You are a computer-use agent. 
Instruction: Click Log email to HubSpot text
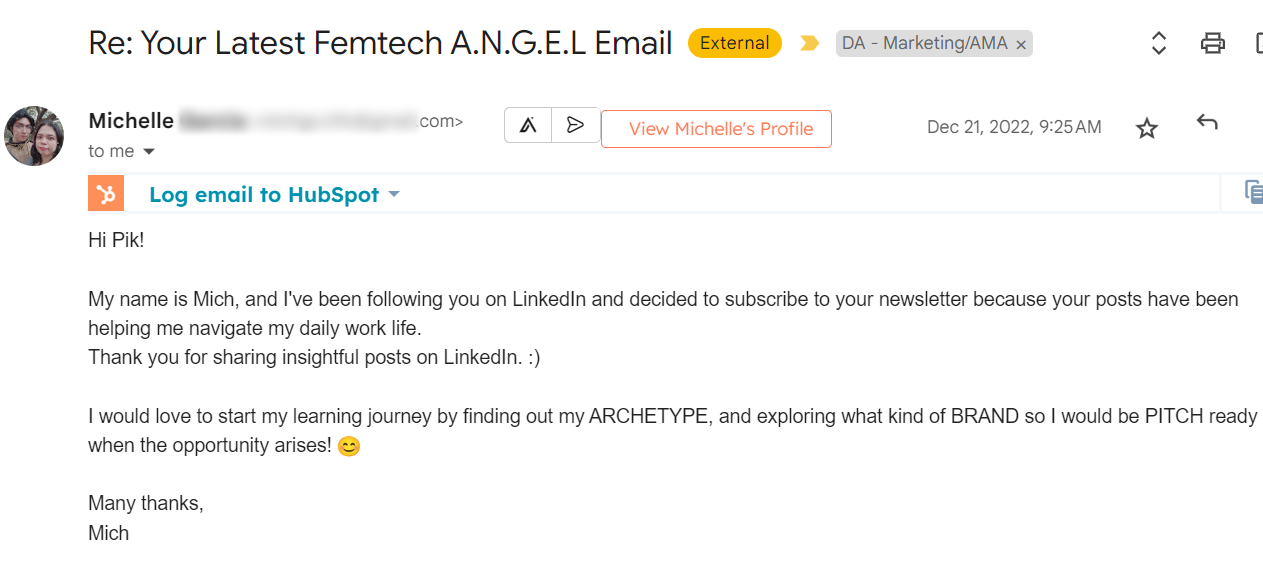tap(264, 195)
